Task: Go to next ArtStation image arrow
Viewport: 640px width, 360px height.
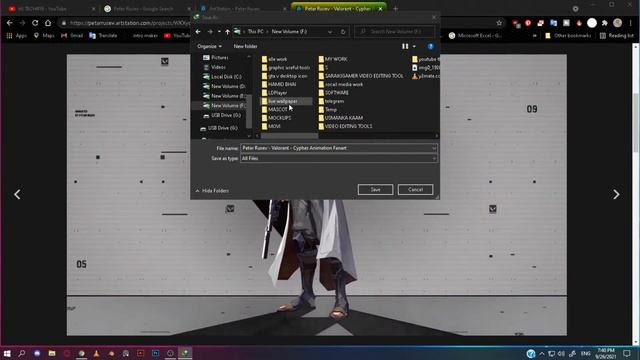Action: (616, 194)
